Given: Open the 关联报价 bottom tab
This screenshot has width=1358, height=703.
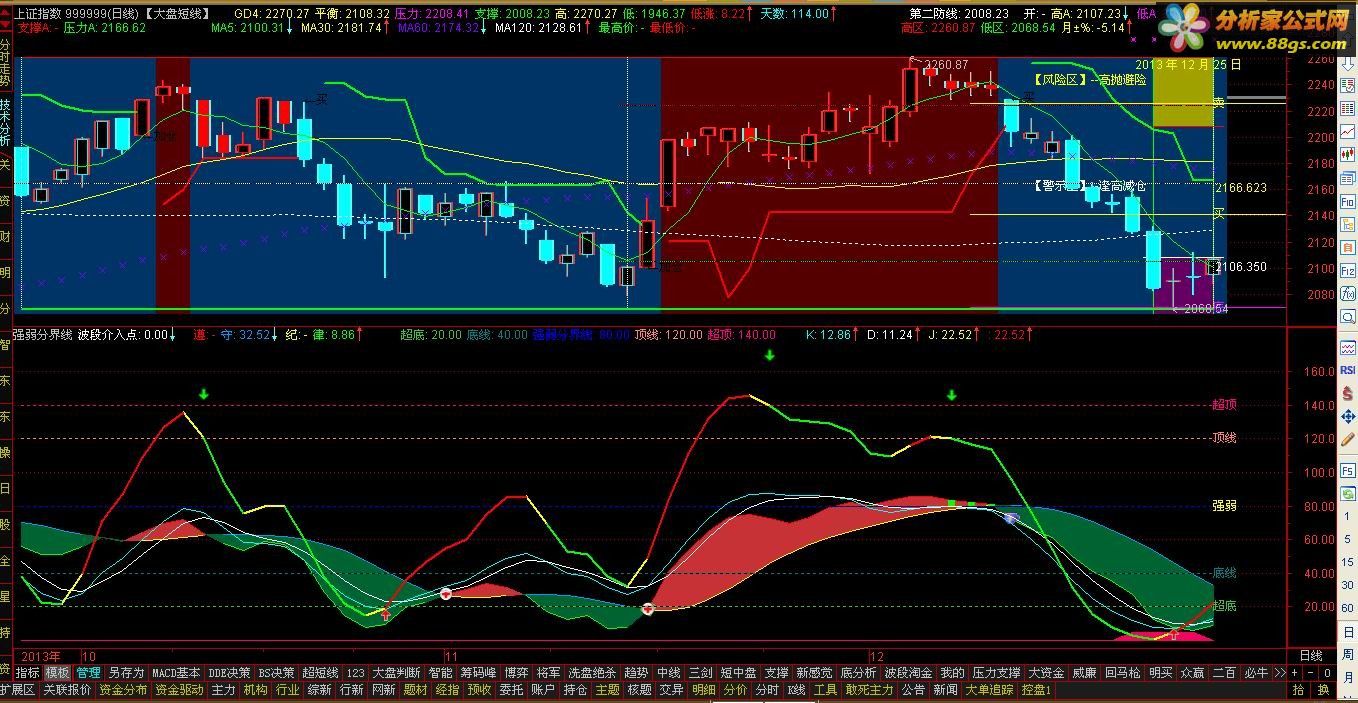Looking at the screenshot, I should click(67, 690).
